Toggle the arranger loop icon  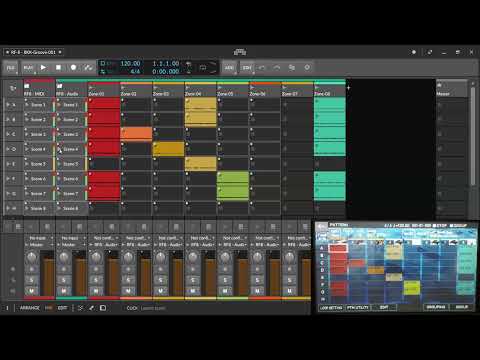pyautogui.click(x=203, y=67)
